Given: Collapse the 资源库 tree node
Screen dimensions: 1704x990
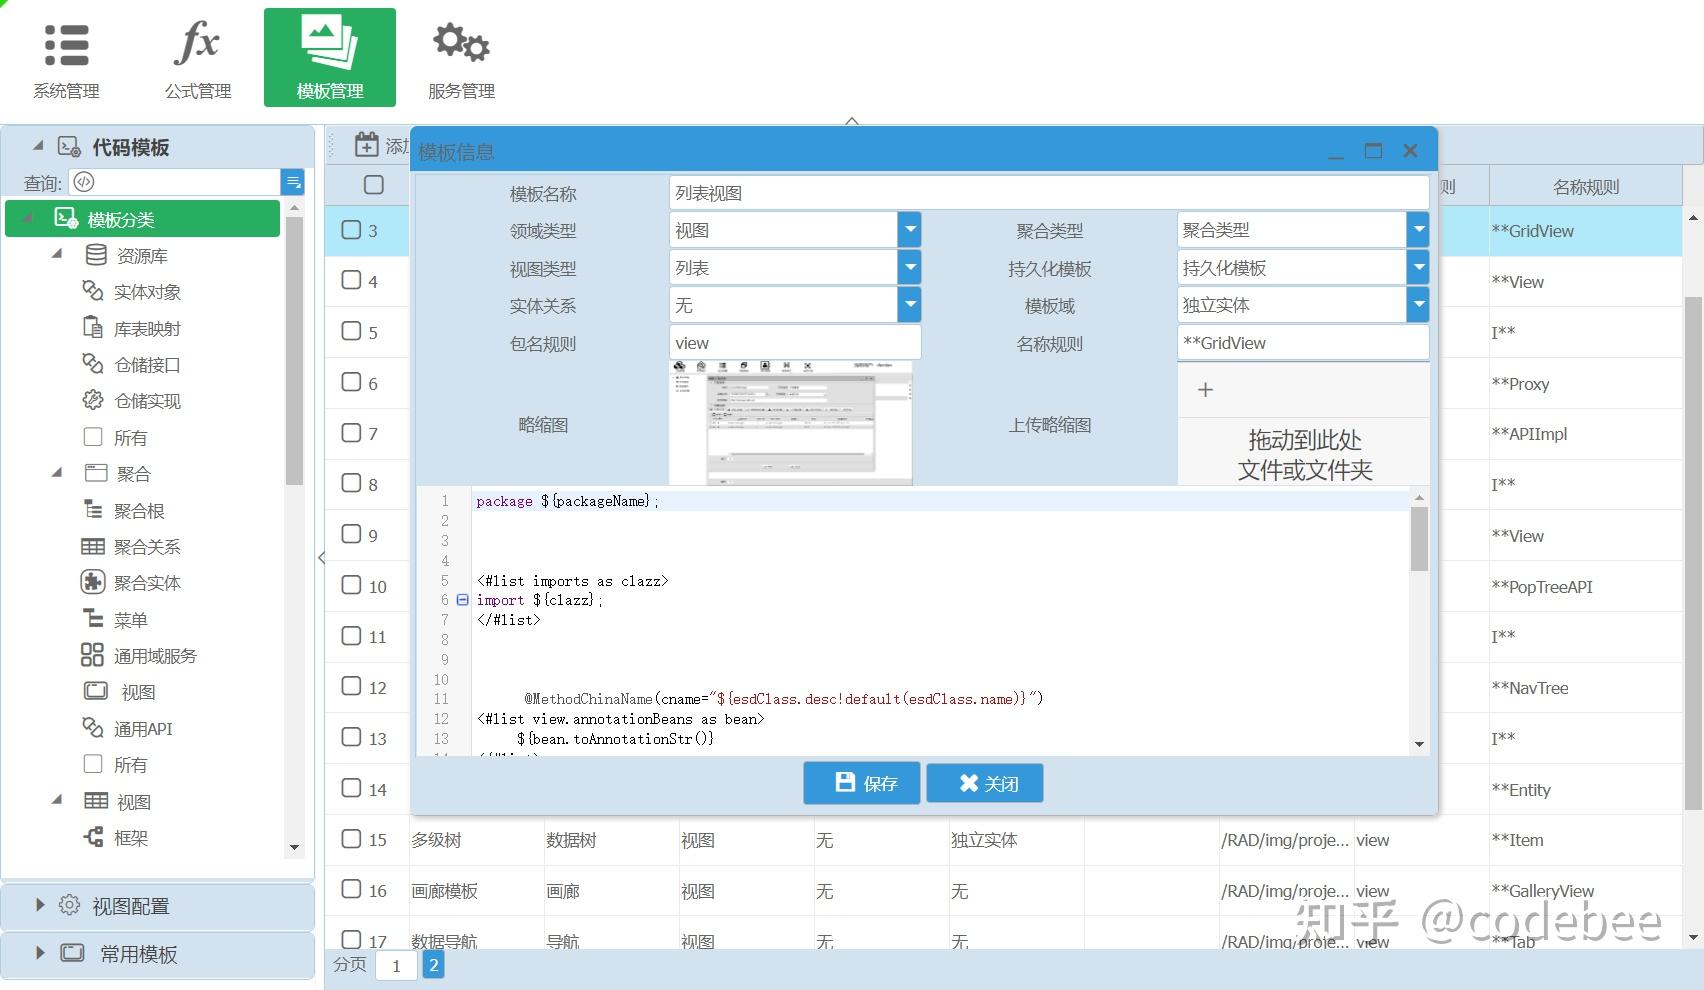Looking at the screenshot, I should pyautogui.click(x=57, y=254).
